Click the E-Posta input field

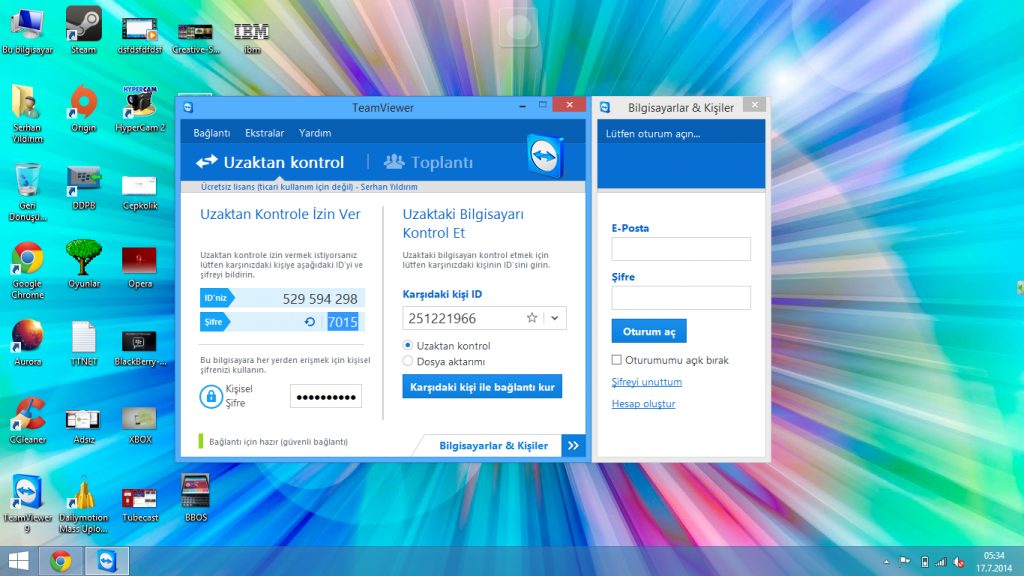(x=681, y=249)
